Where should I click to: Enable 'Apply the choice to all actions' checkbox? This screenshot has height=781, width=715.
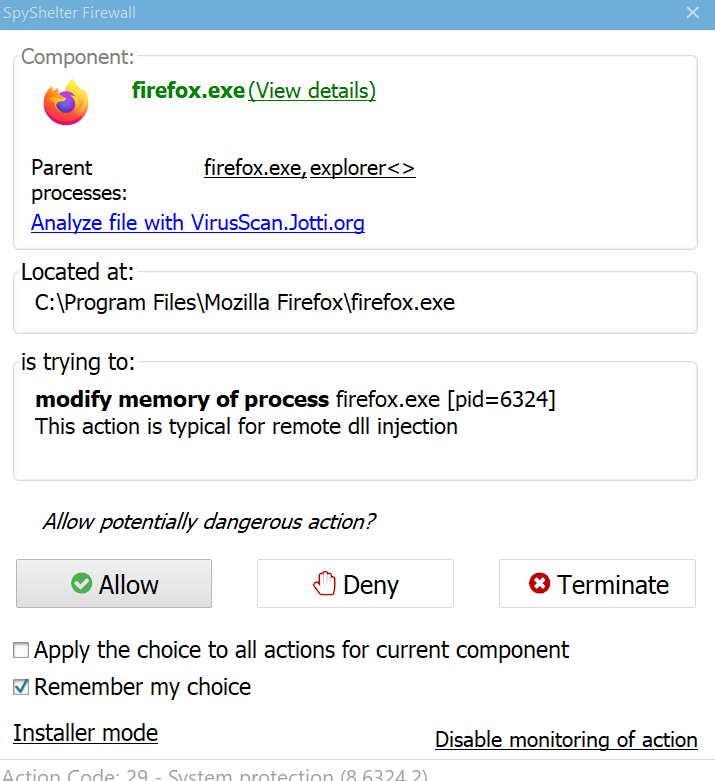(x=21, y=651)
